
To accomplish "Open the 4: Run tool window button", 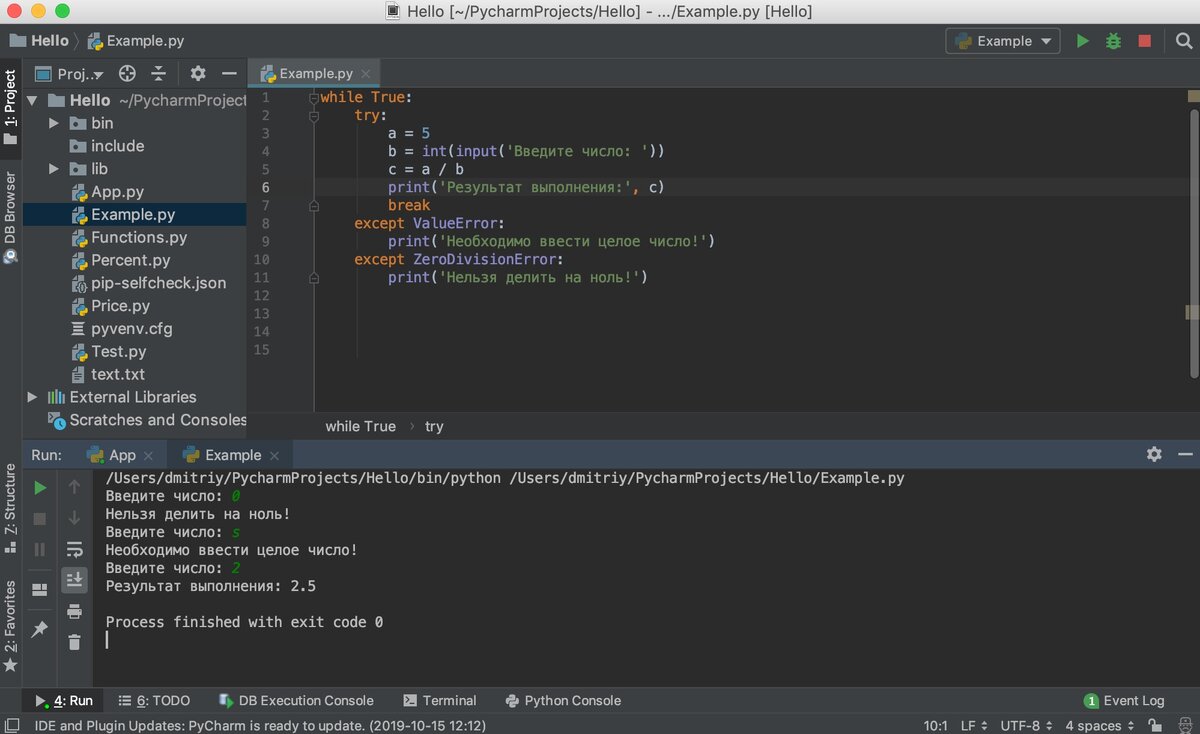I will 64,701.
